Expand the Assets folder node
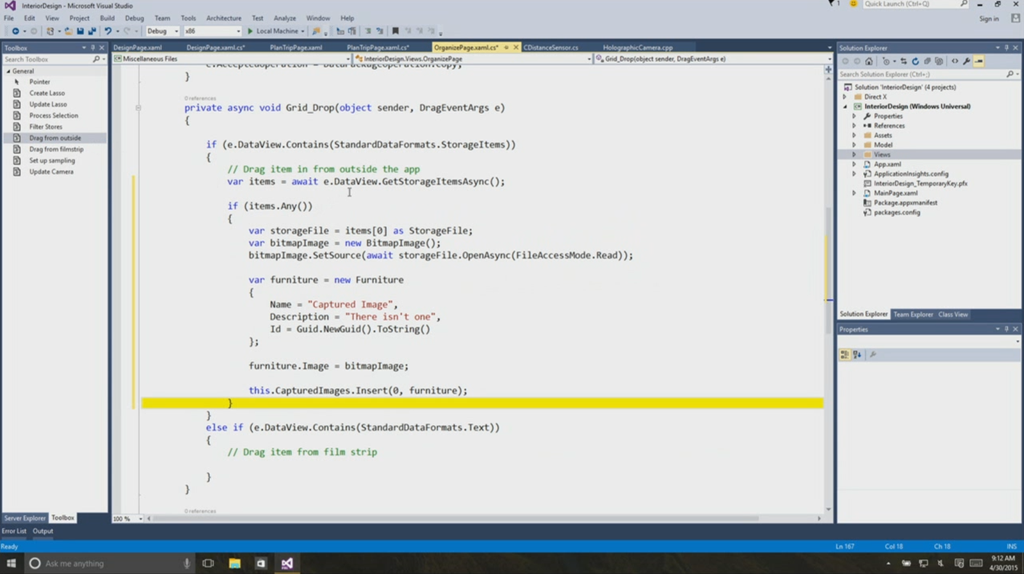 [x=854, y=135]
